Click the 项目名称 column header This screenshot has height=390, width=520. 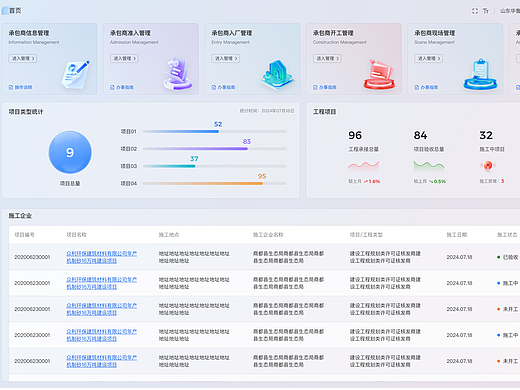tap(77, 235)
